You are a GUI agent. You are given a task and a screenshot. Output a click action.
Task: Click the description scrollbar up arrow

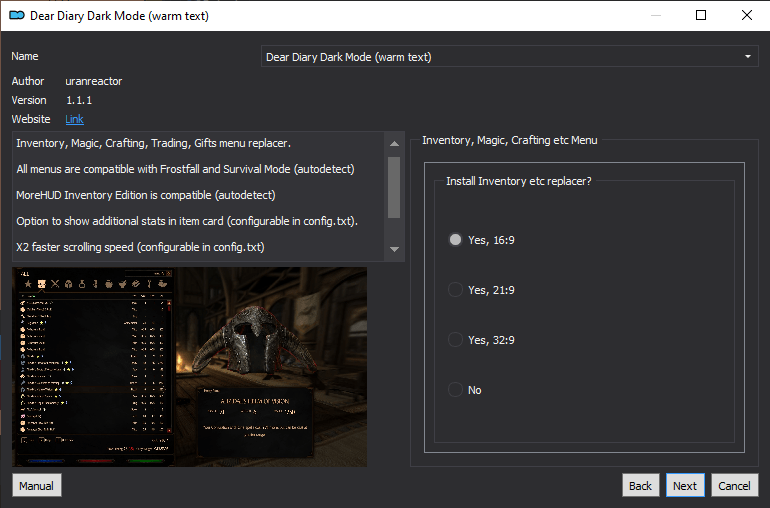coord(394,143)
